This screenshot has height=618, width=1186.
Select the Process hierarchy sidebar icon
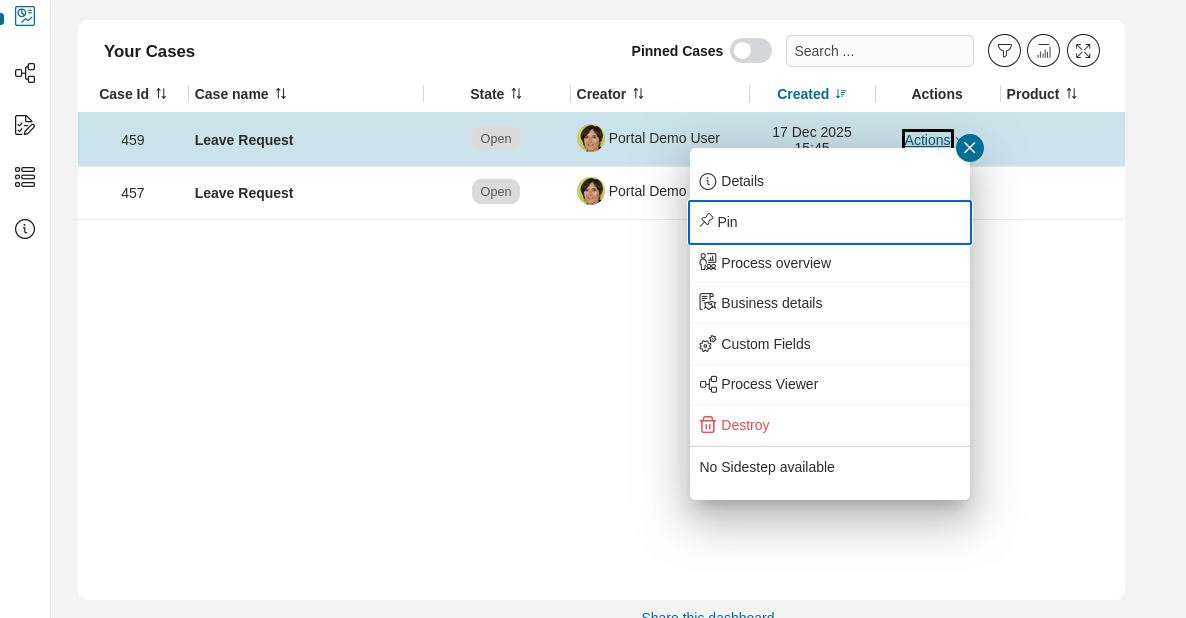(24, 73)
